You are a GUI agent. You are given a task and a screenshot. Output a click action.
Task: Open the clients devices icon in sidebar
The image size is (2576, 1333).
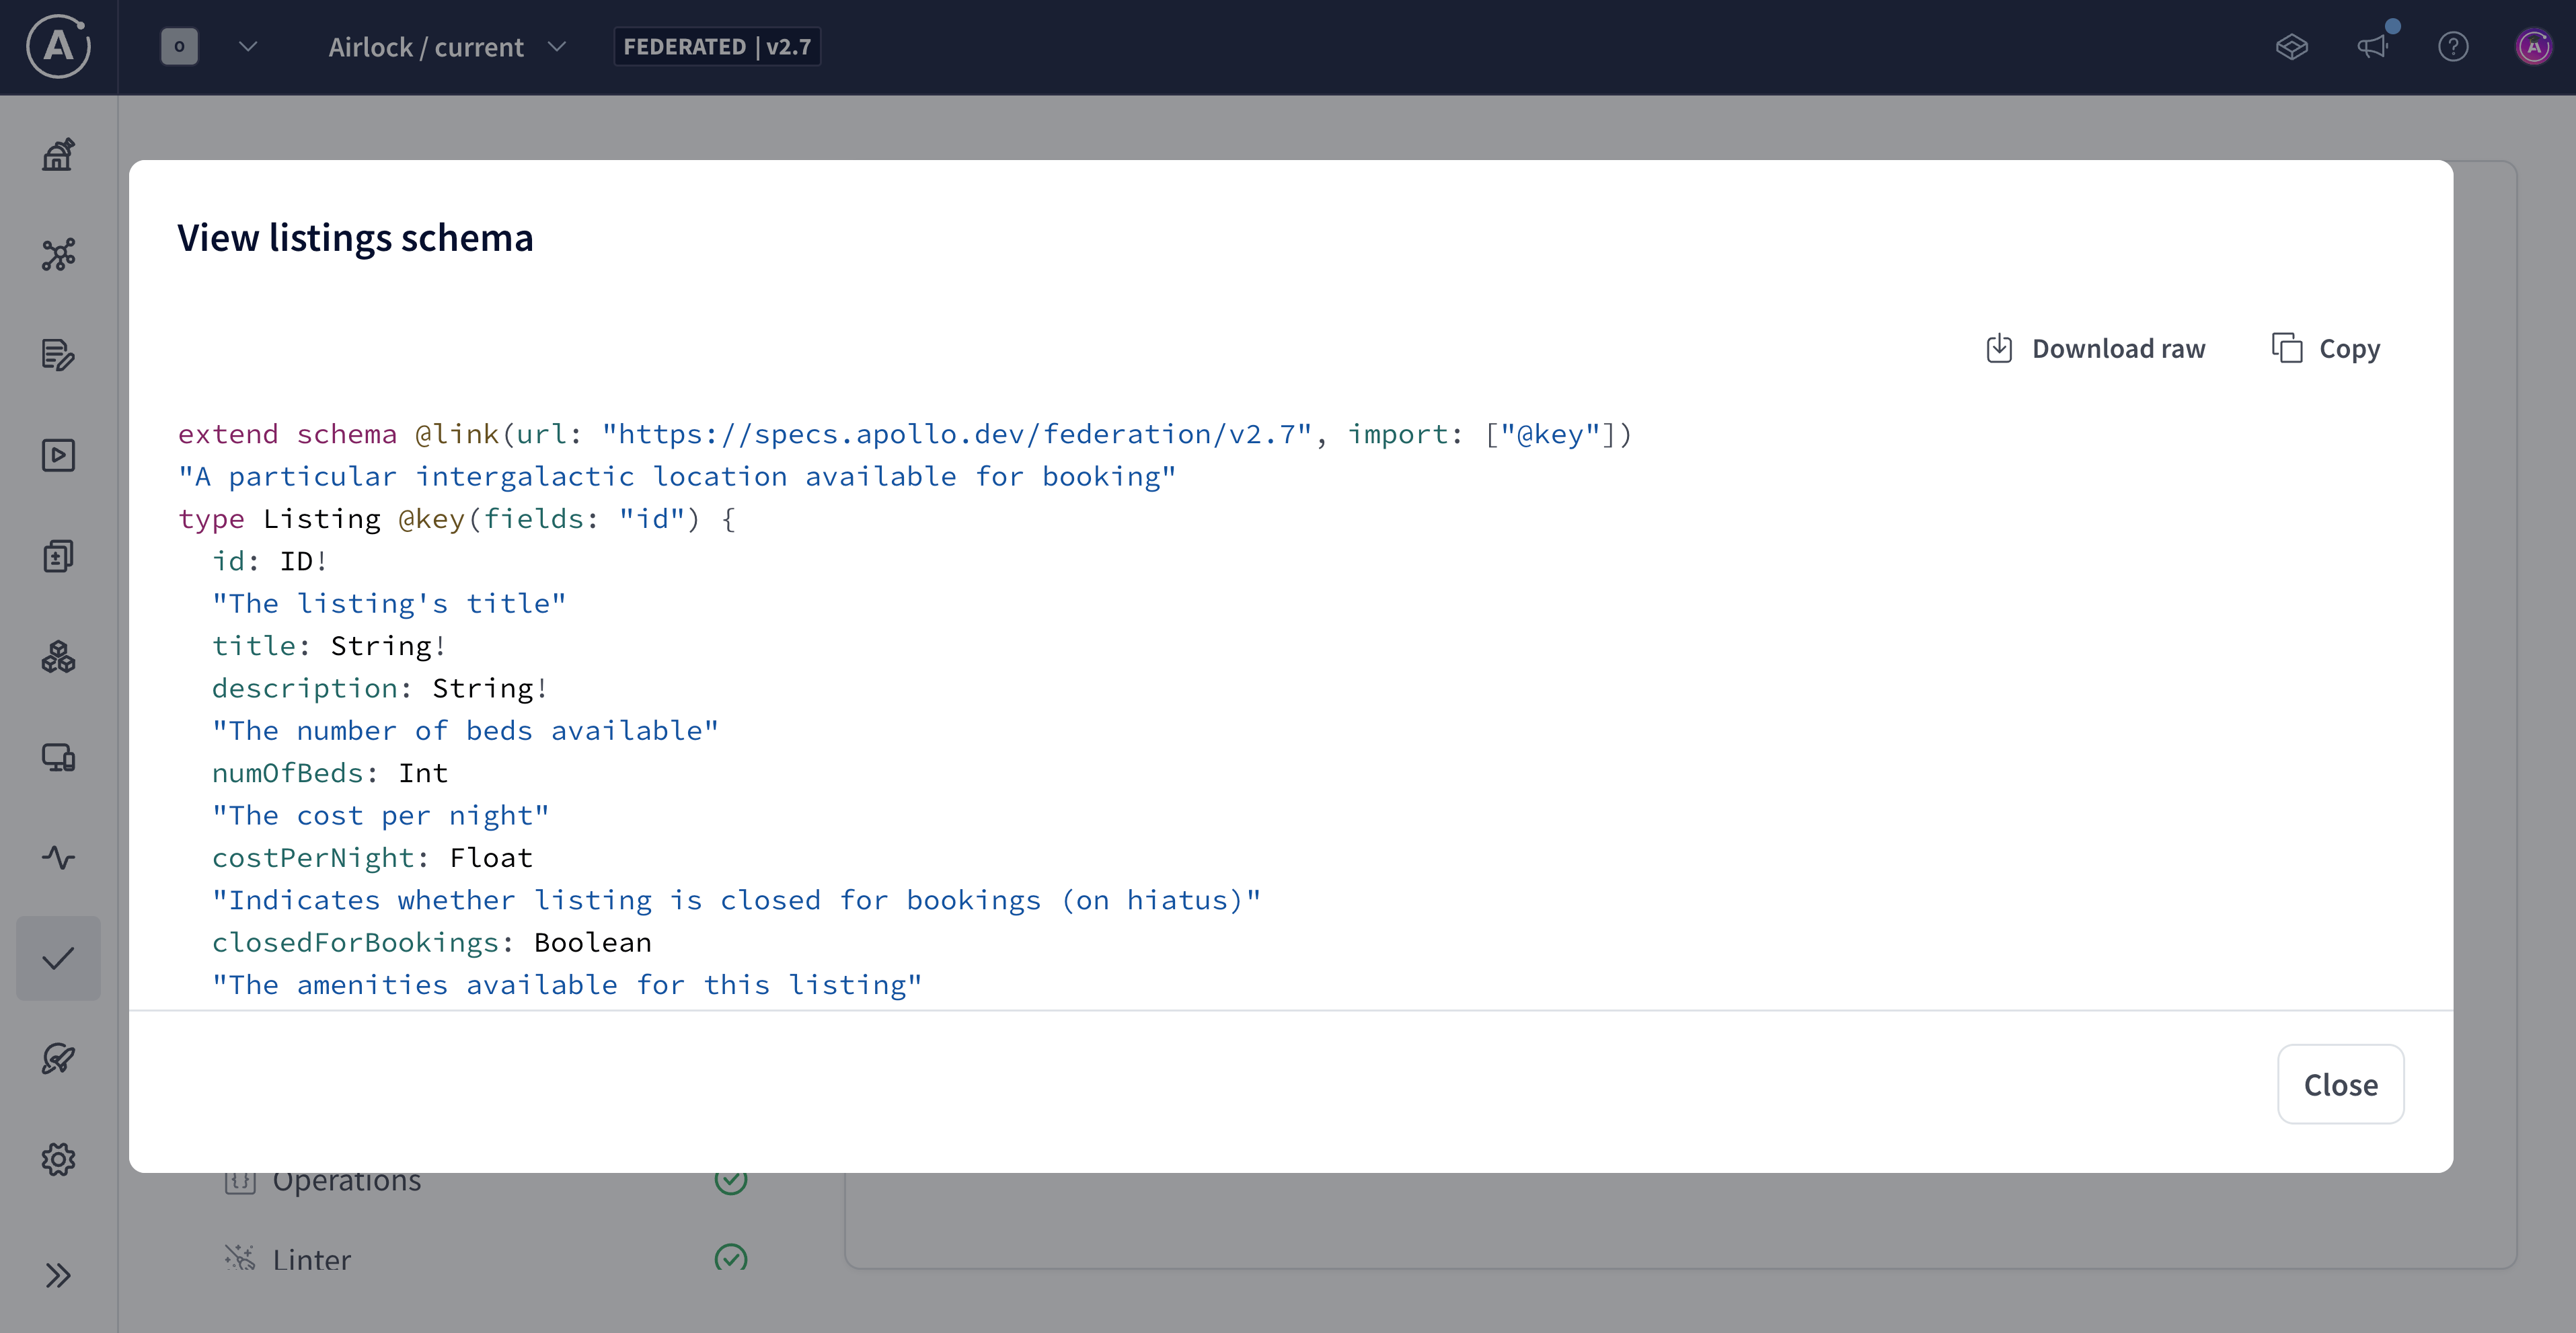coord(58,758)
